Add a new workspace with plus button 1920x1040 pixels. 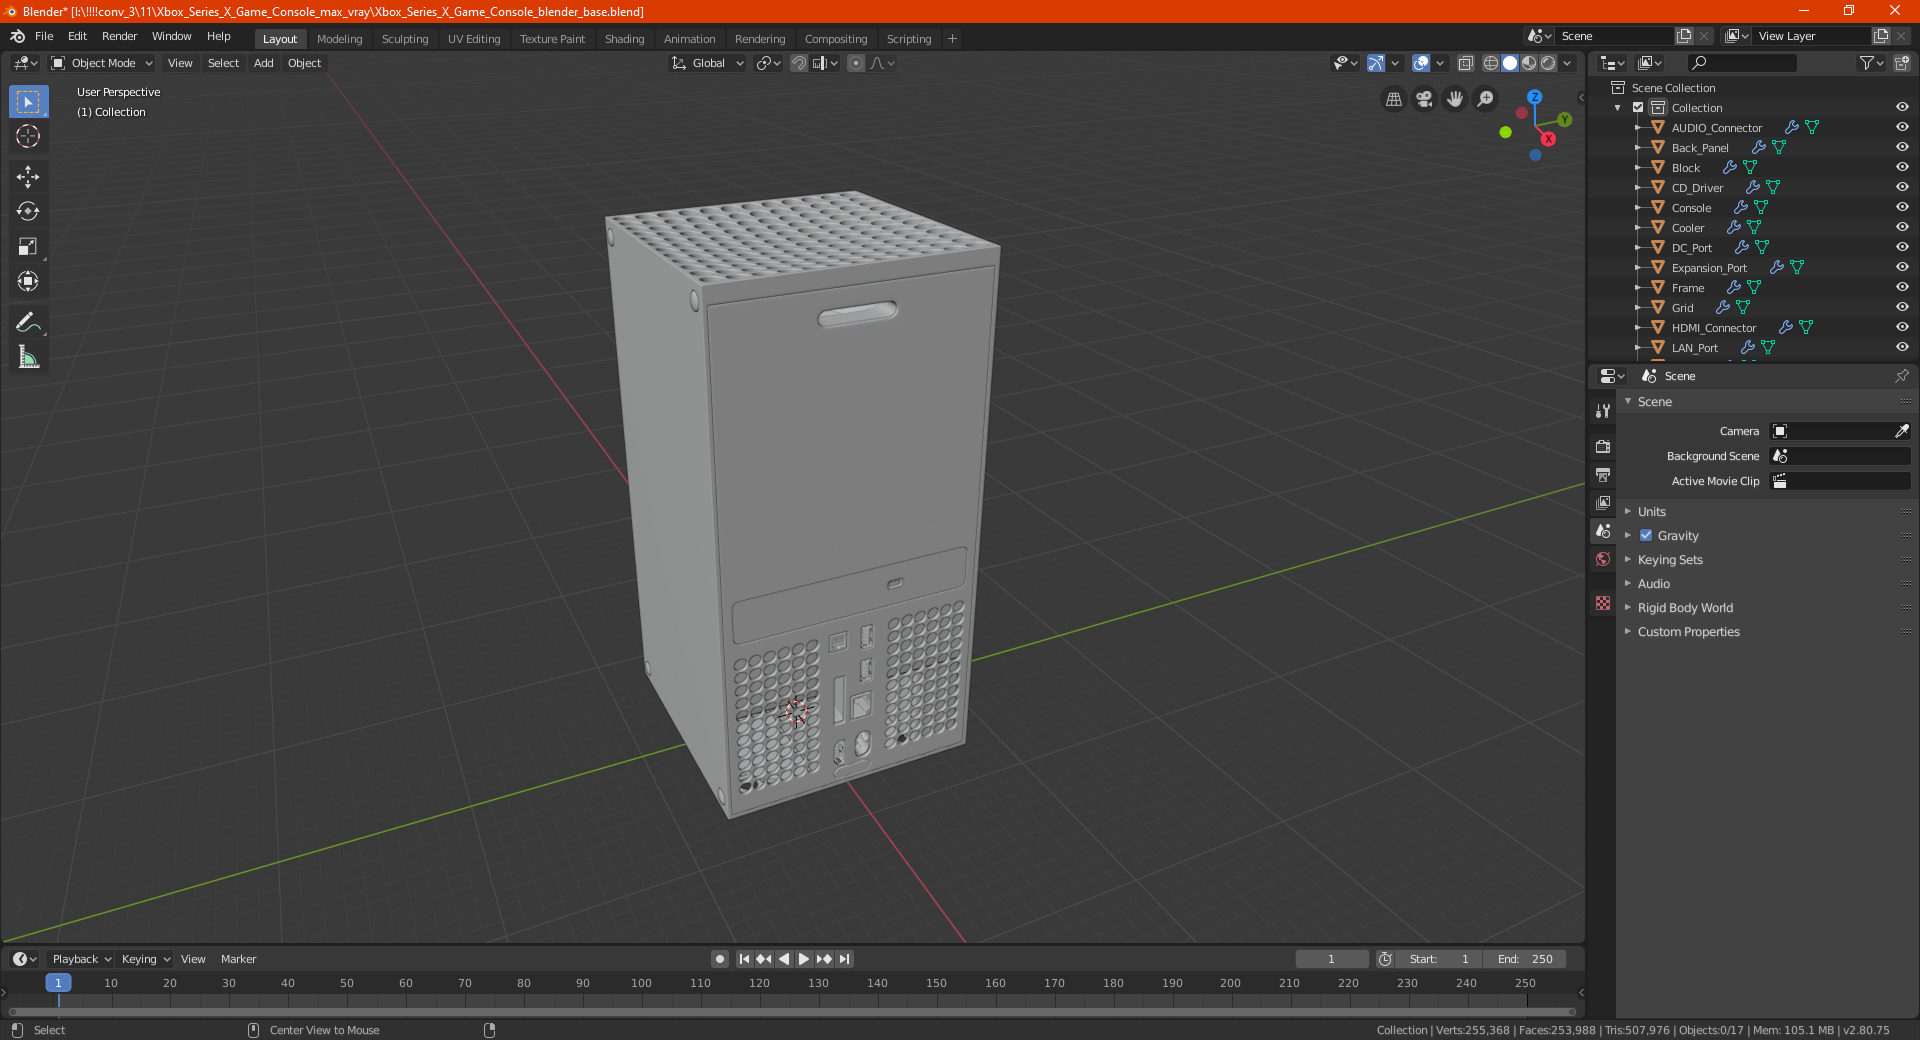coord(952,39)
